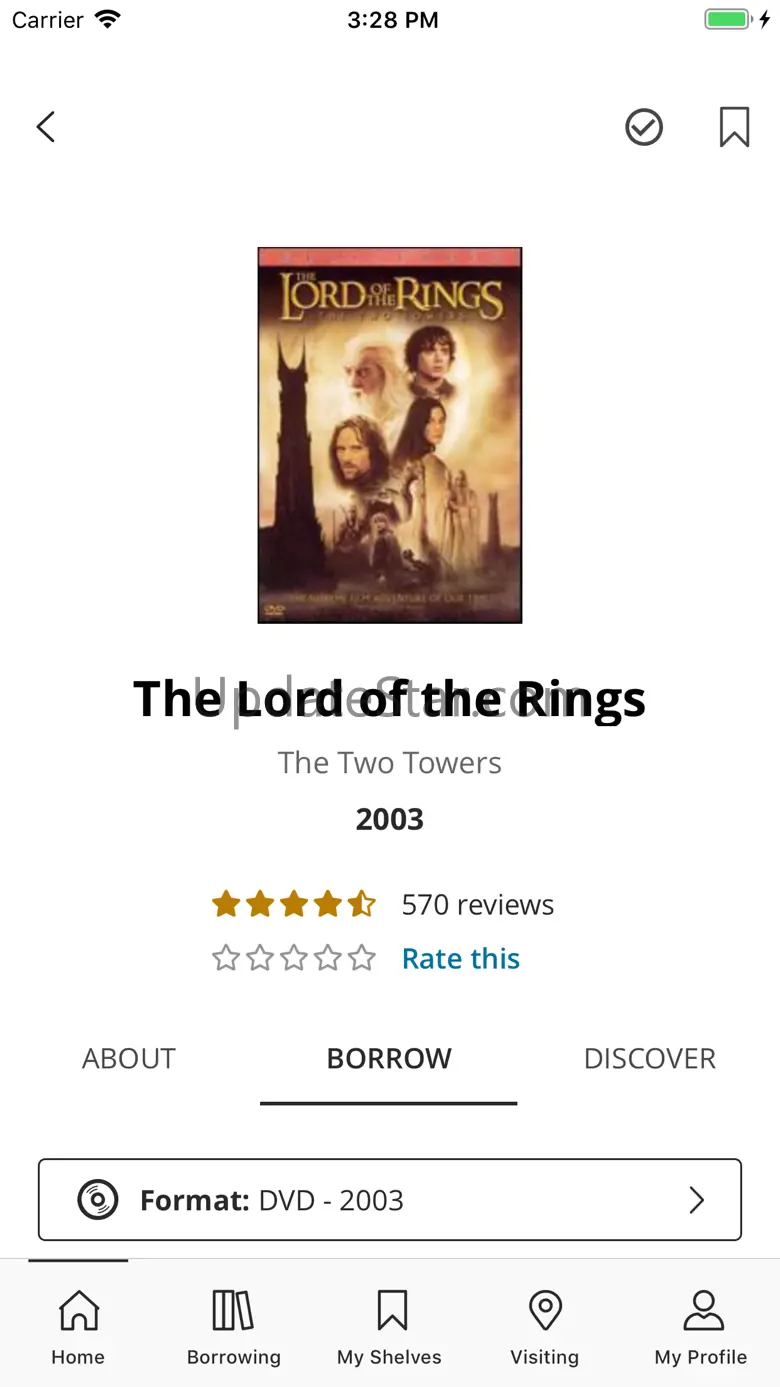The image size is (780, 1387).
Task: Tap the Two Towers cover image
Action: tap(390, 435)
